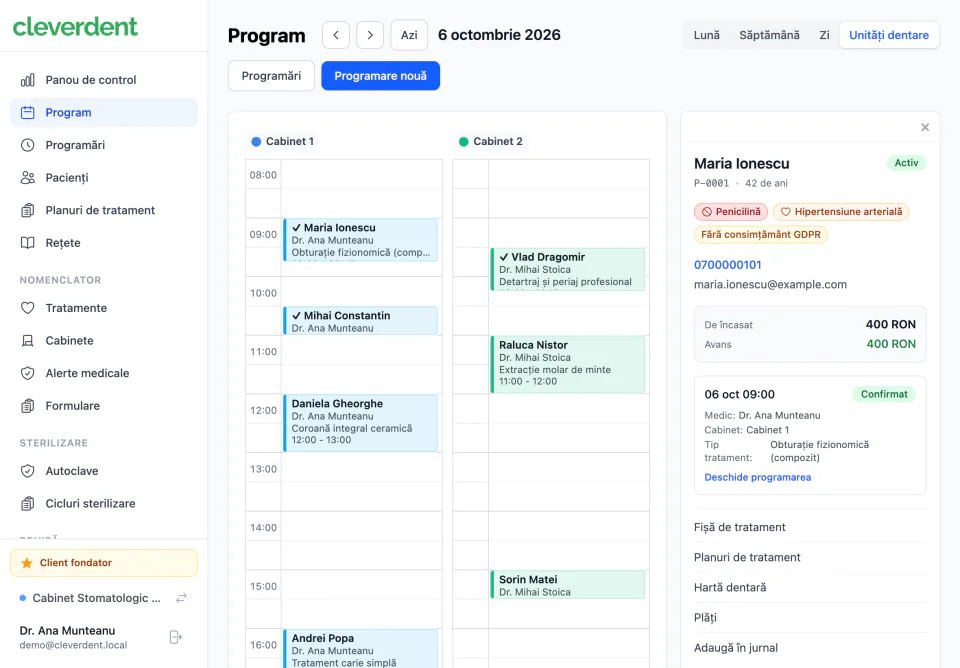
Task: Jump to today with Azi button
Action: 409,35
